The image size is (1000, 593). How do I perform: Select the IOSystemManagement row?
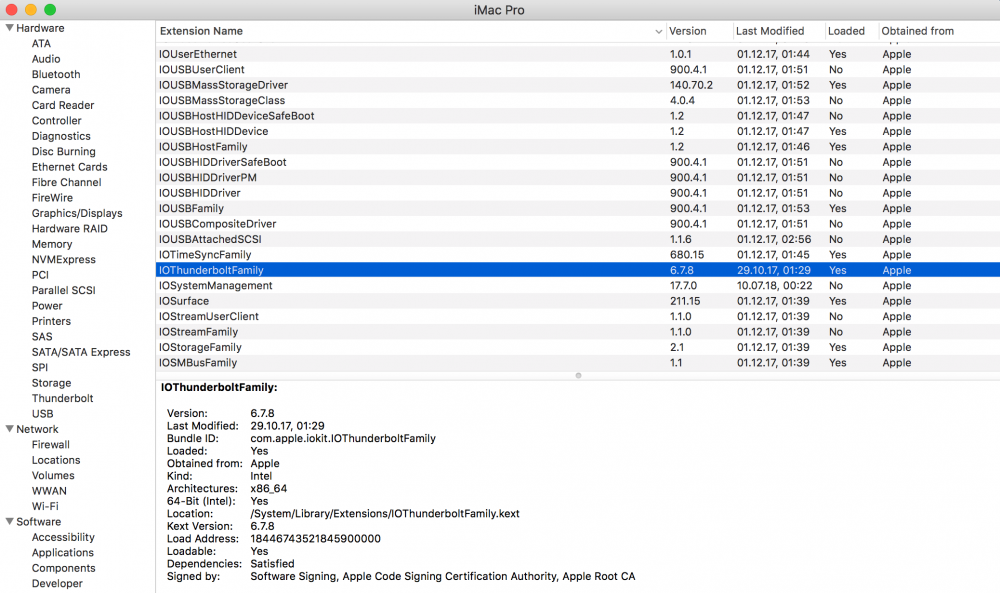pos(578,286)
